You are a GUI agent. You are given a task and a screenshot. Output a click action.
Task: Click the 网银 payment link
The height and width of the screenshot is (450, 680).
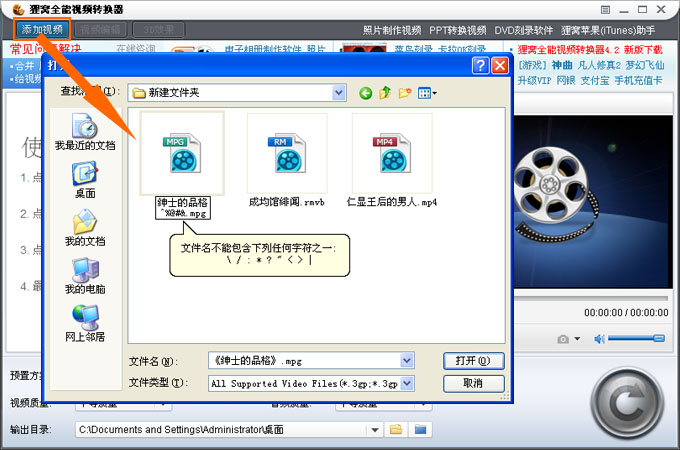coord(566,81)
